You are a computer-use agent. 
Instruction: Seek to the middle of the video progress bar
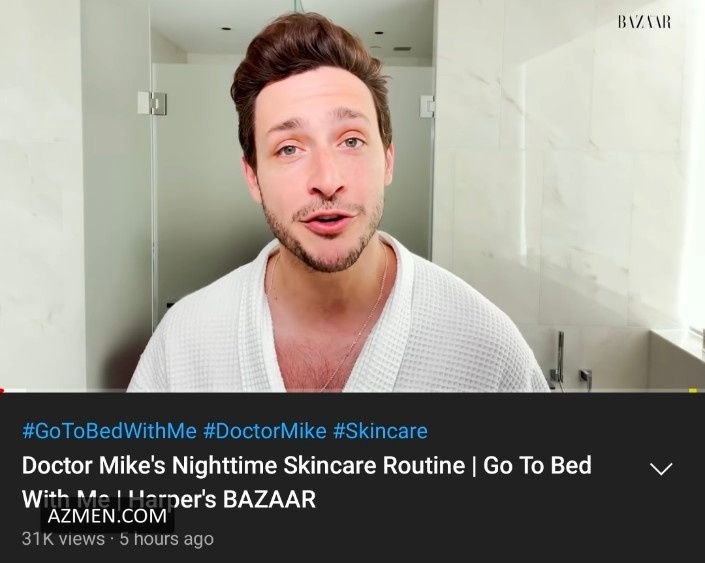point(352,390)
